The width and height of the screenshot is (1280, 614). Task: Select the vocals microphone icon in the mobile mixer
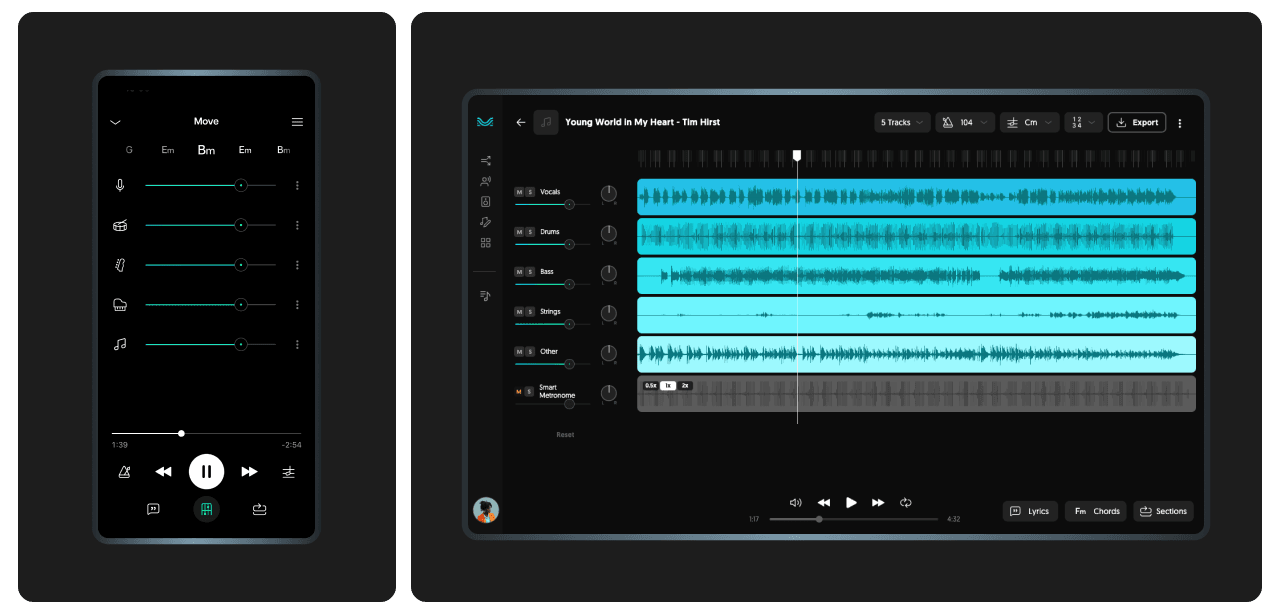point(120,184)
